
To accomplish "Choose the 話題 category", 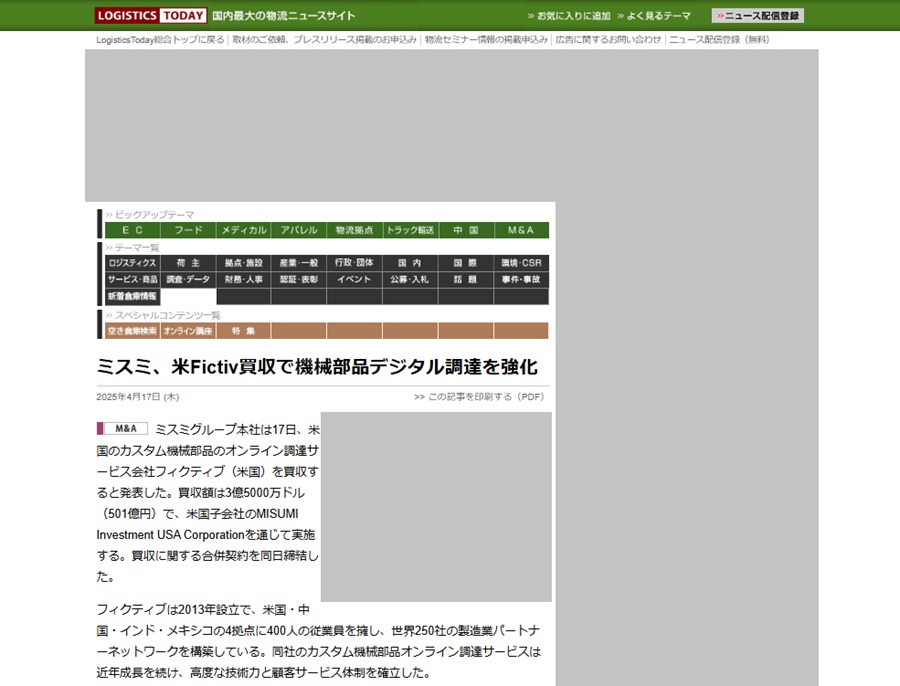I will click(x=466, y=280).
